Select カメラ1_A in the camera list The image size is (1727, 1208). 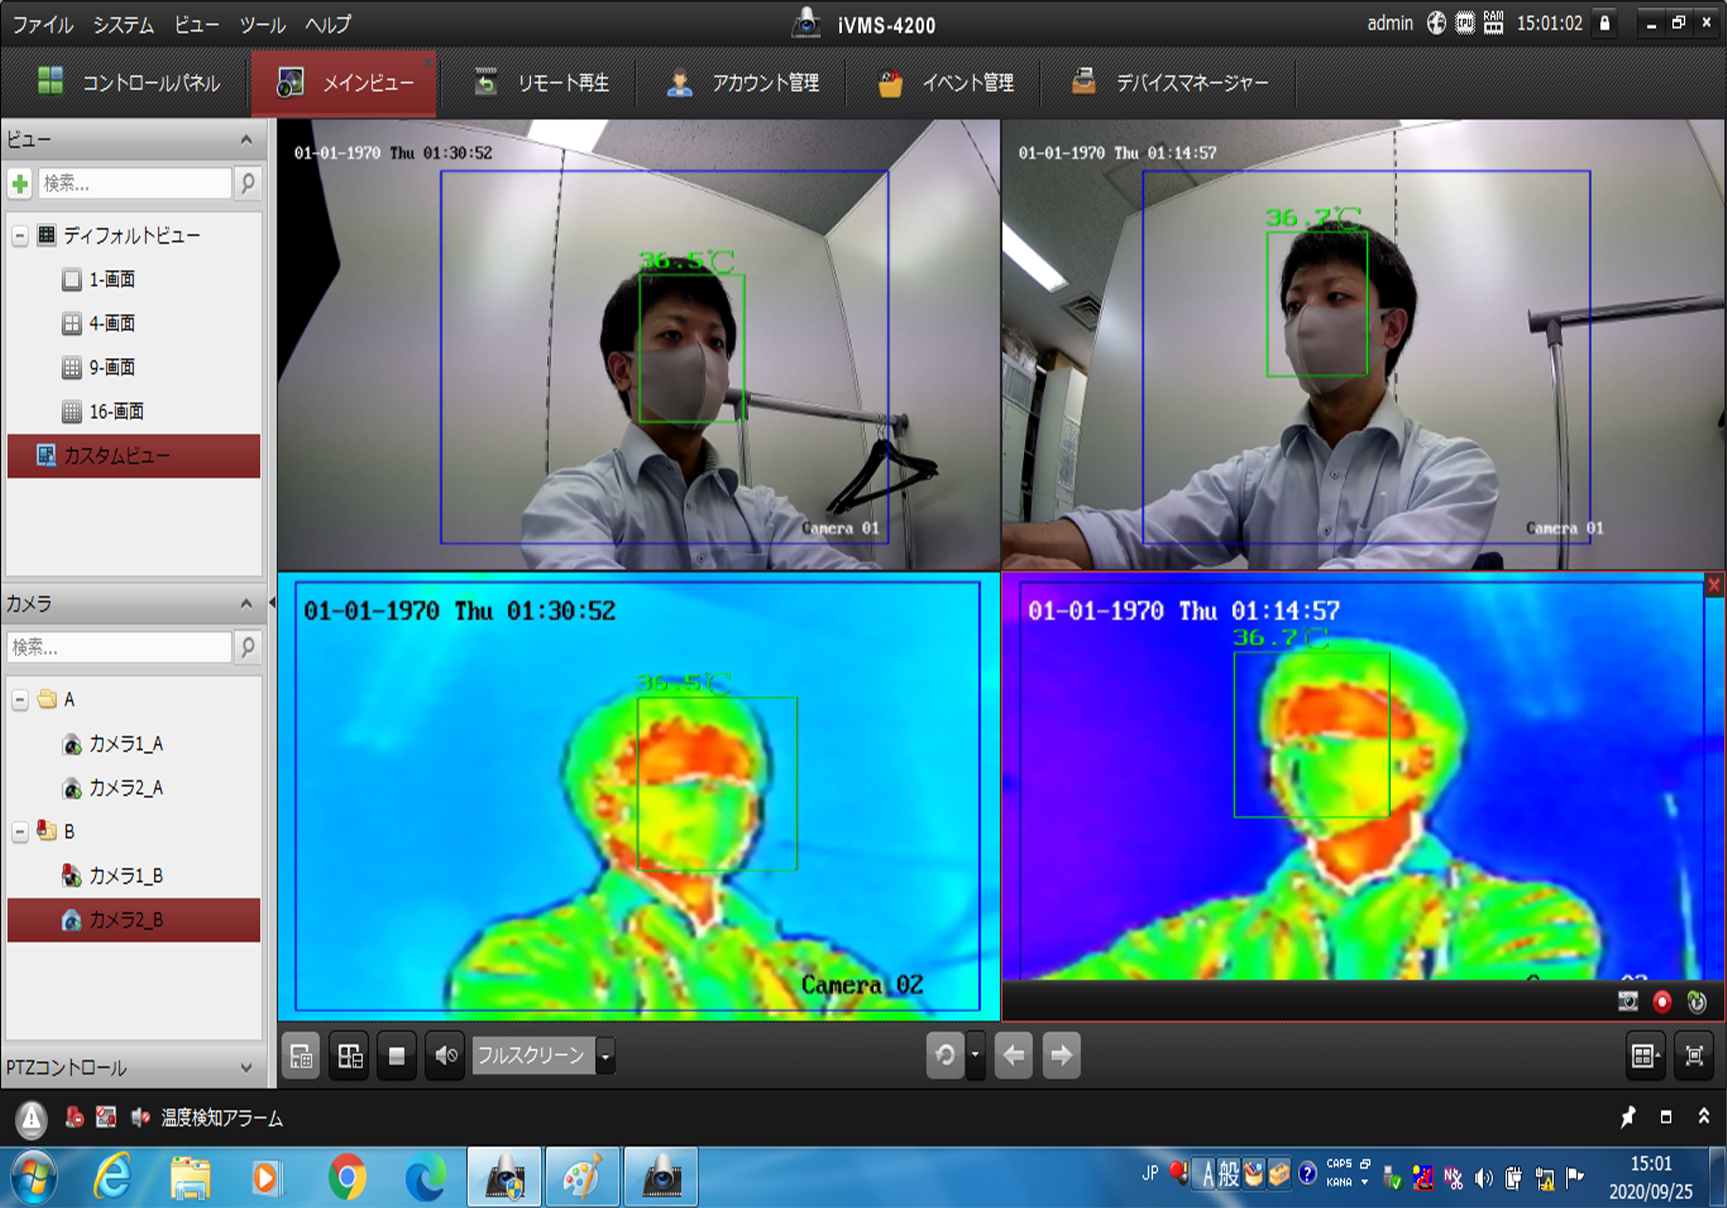[x=125, y=744]
